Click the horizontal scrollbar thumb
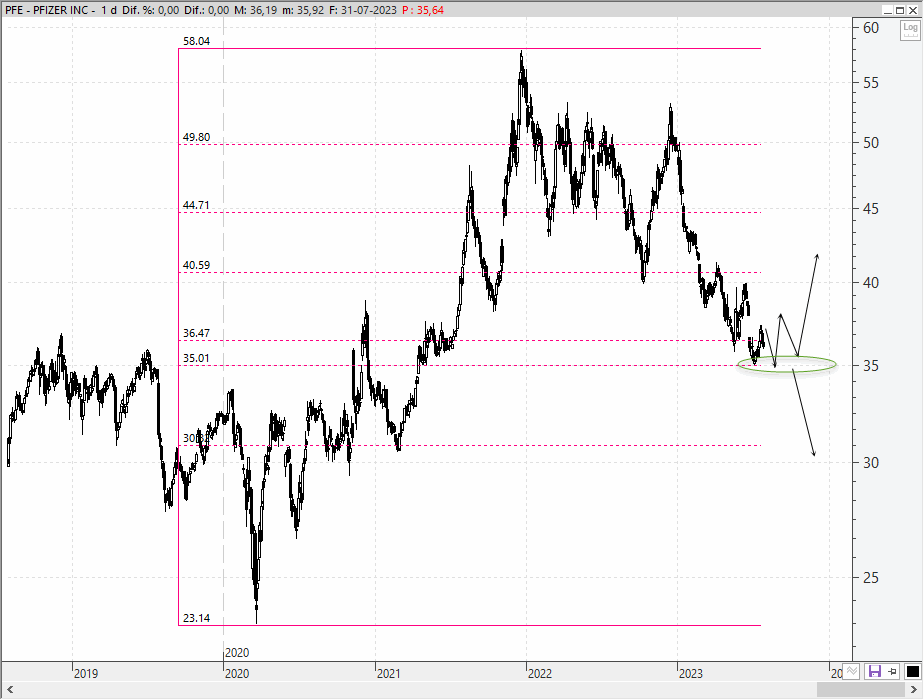 [x=860, y=689]
